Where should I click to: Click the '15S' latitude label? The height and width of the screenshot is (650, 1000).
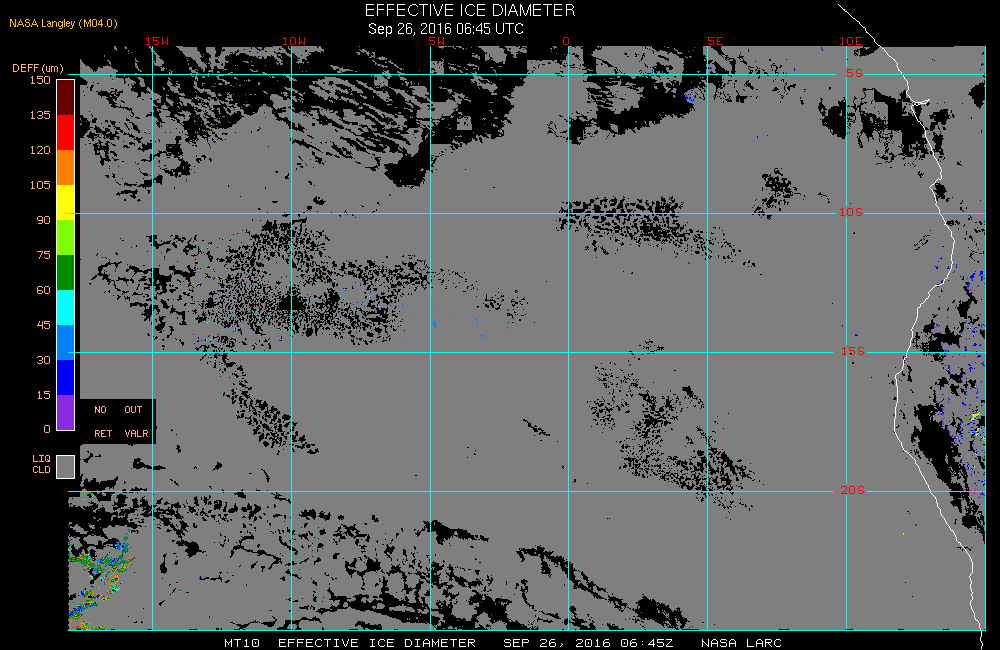pos(853,351)
